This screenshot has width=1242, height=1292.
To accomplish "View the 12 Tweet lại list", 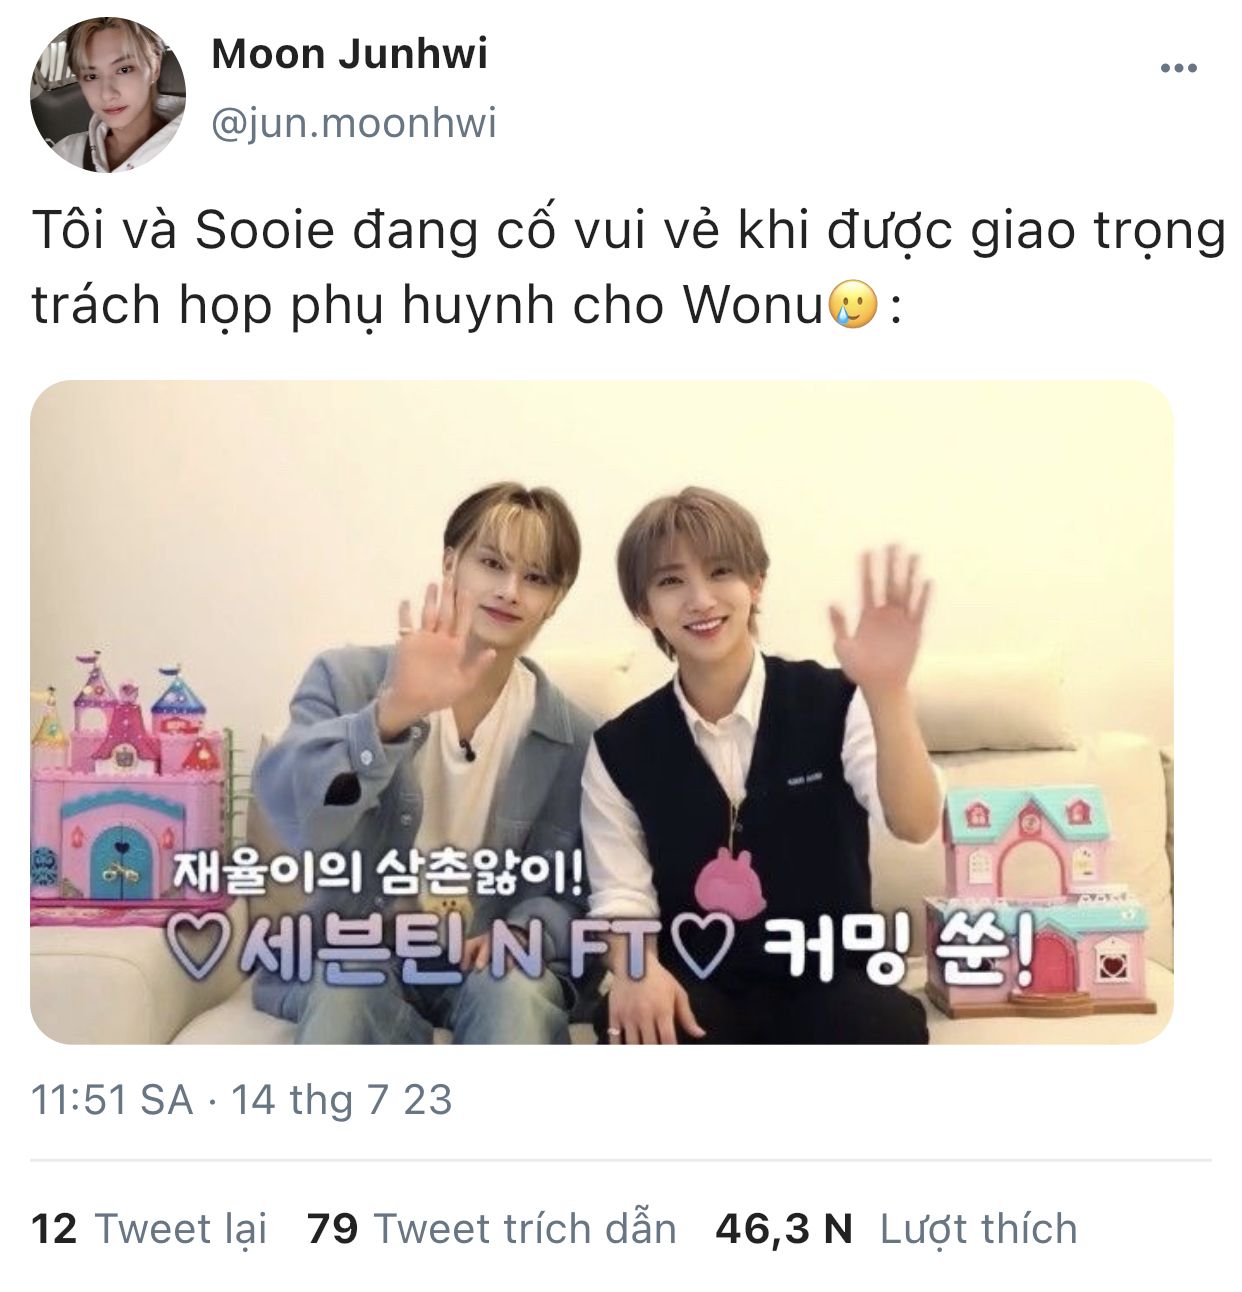I will pyautogui.click(x=150, y=1229).
